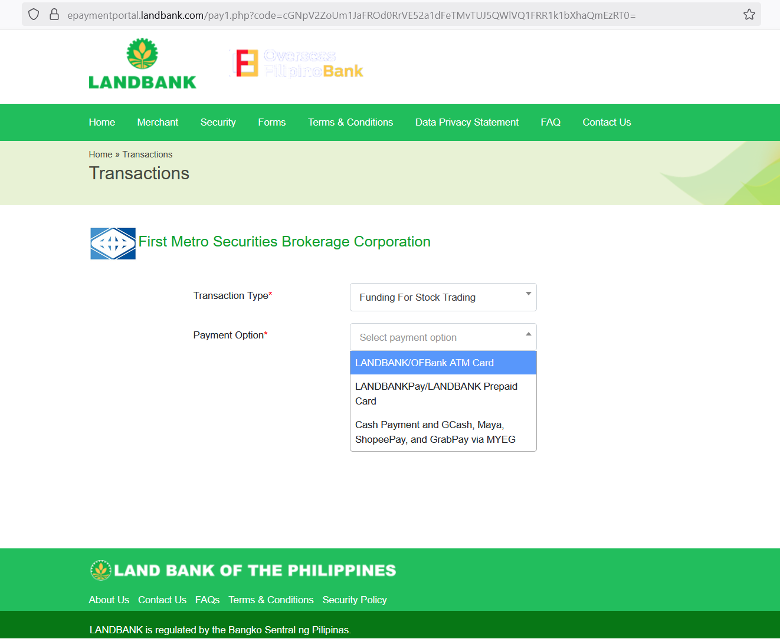
Task: Select Cash Payment and GCash via MYEG option
Action: (x=443, y=432)
